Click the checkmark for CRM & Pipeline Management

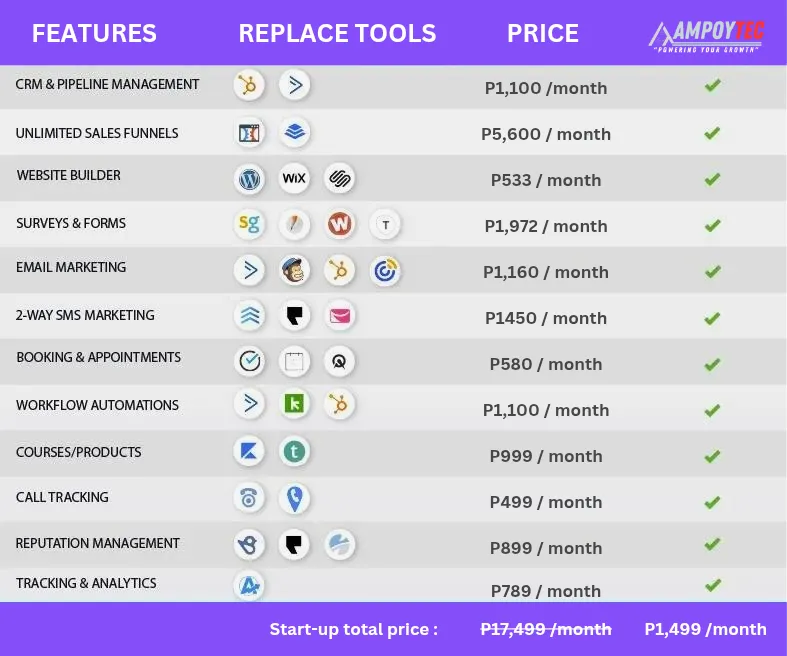(712, 85)
